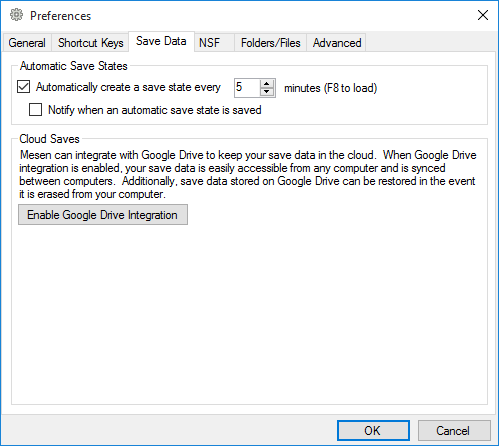Click the Preferences window title text
The height and width of the screenshot is (446, 499).
[60, 16]
